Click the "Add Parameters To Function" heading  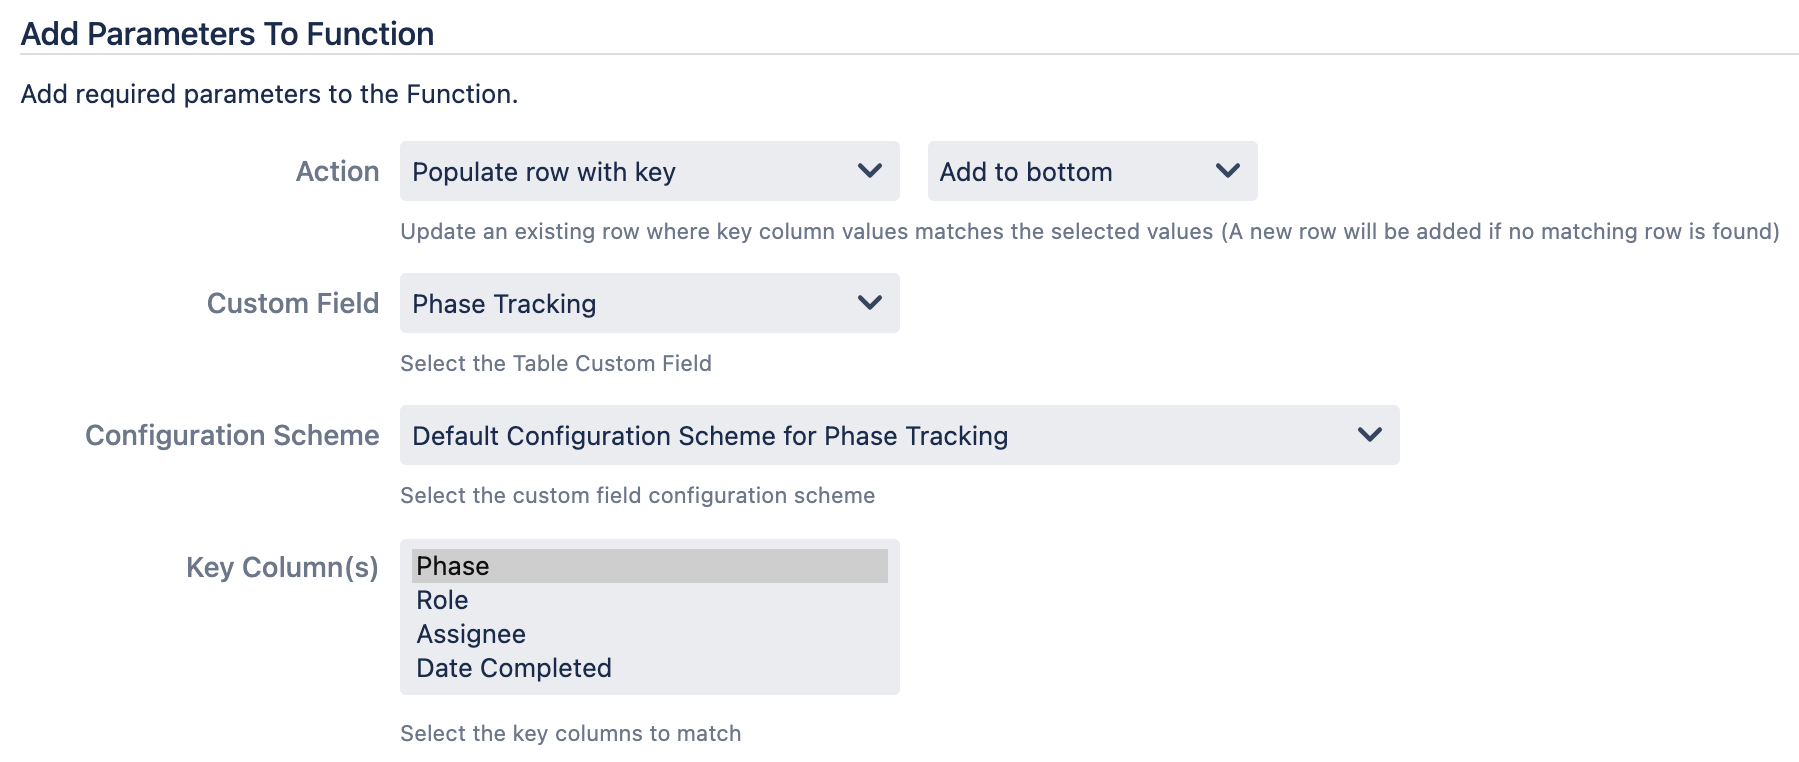tap(227, 34)
